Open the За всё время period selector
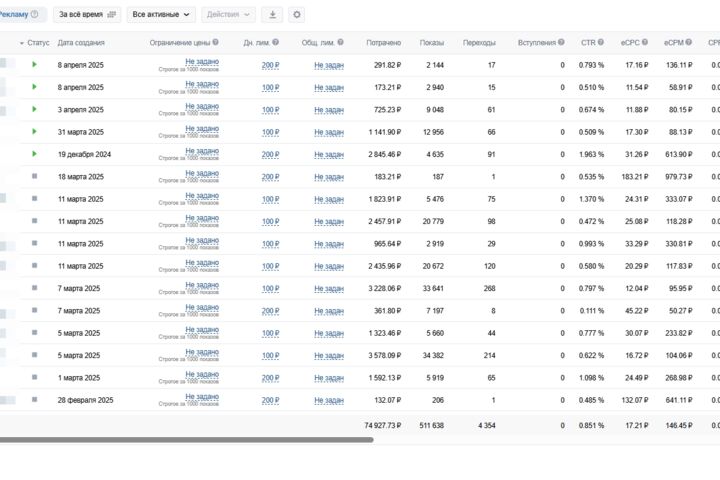 click(87, 15)
